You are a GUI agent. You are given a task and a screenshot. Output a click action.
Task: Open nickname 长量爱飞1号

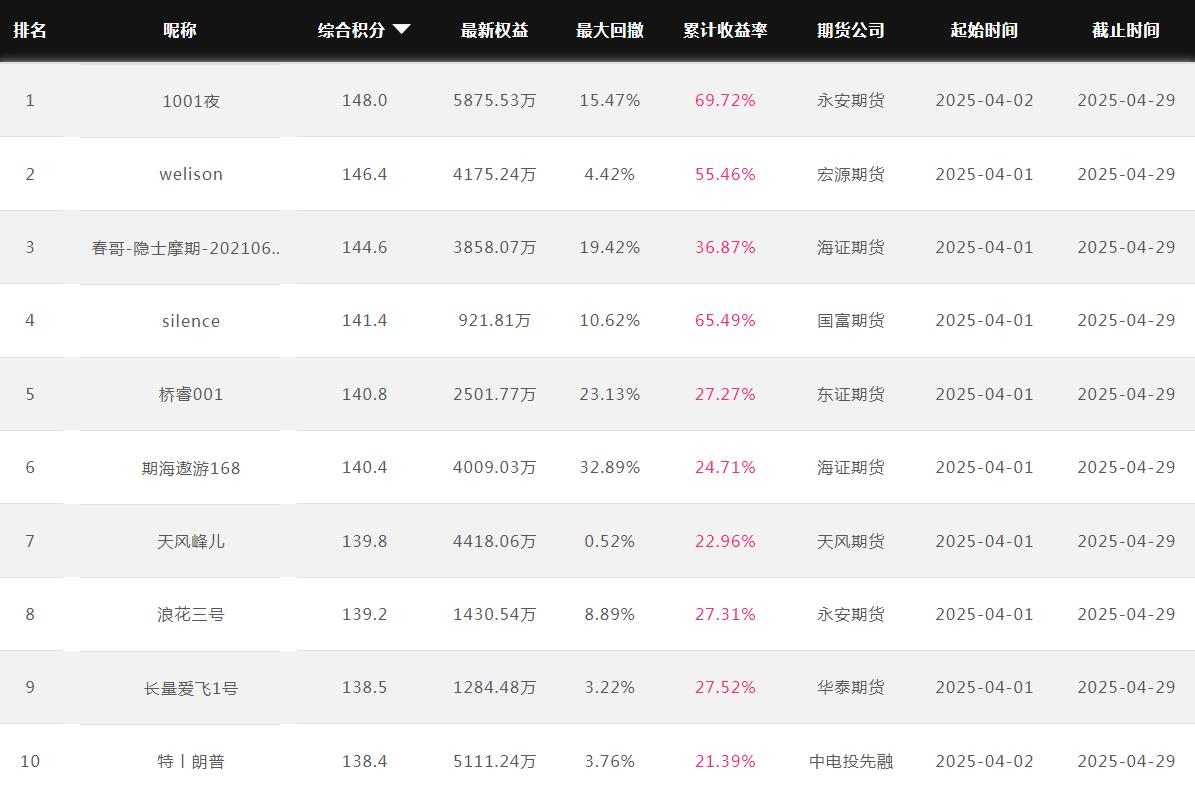(191, 688)
